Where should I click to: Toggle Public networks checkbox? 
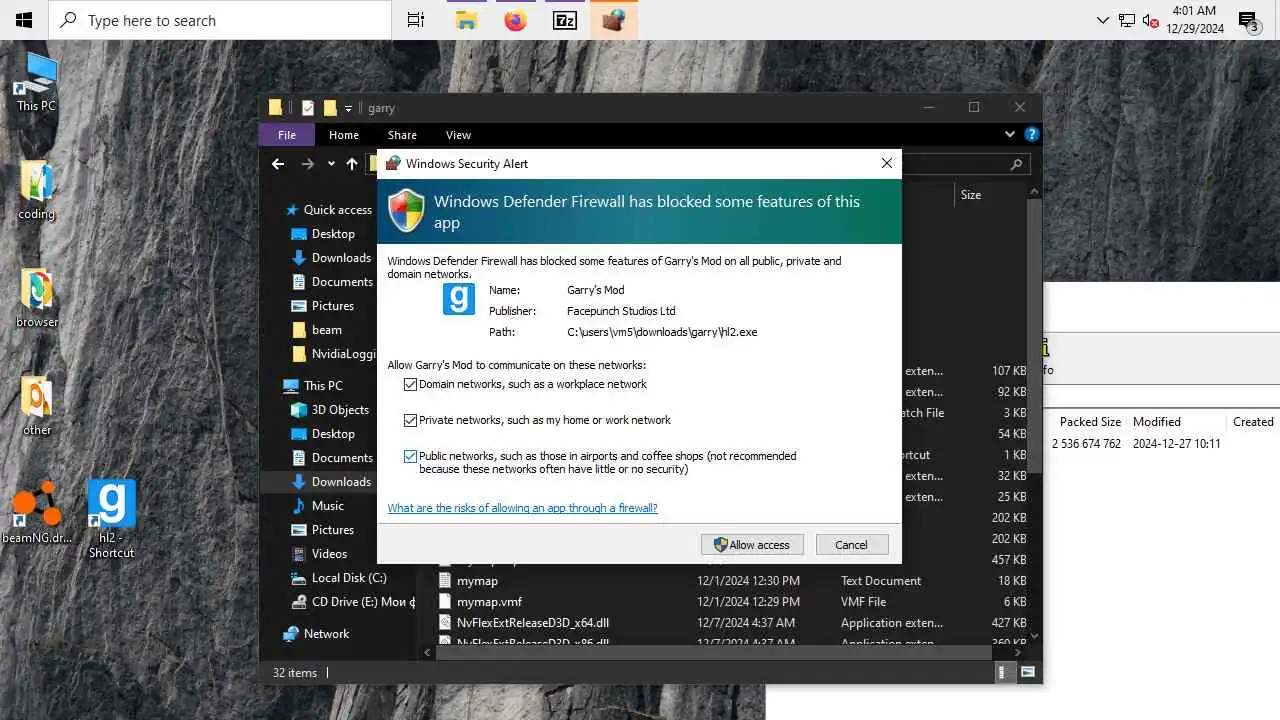pyautogui.click(x=410, y=456)
